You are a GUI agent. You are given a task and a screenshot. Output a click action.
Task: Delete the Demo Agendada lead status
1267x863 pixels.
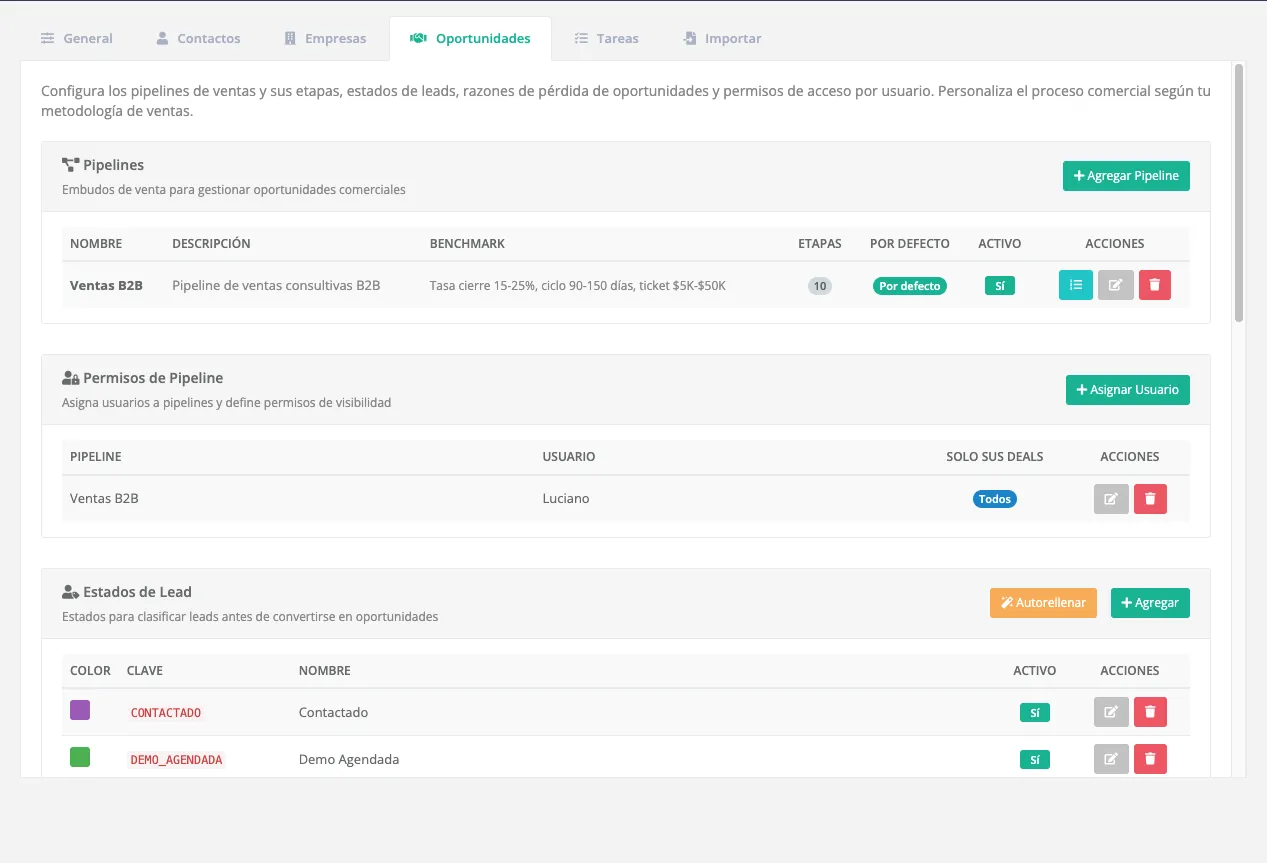pos(1150,759)
